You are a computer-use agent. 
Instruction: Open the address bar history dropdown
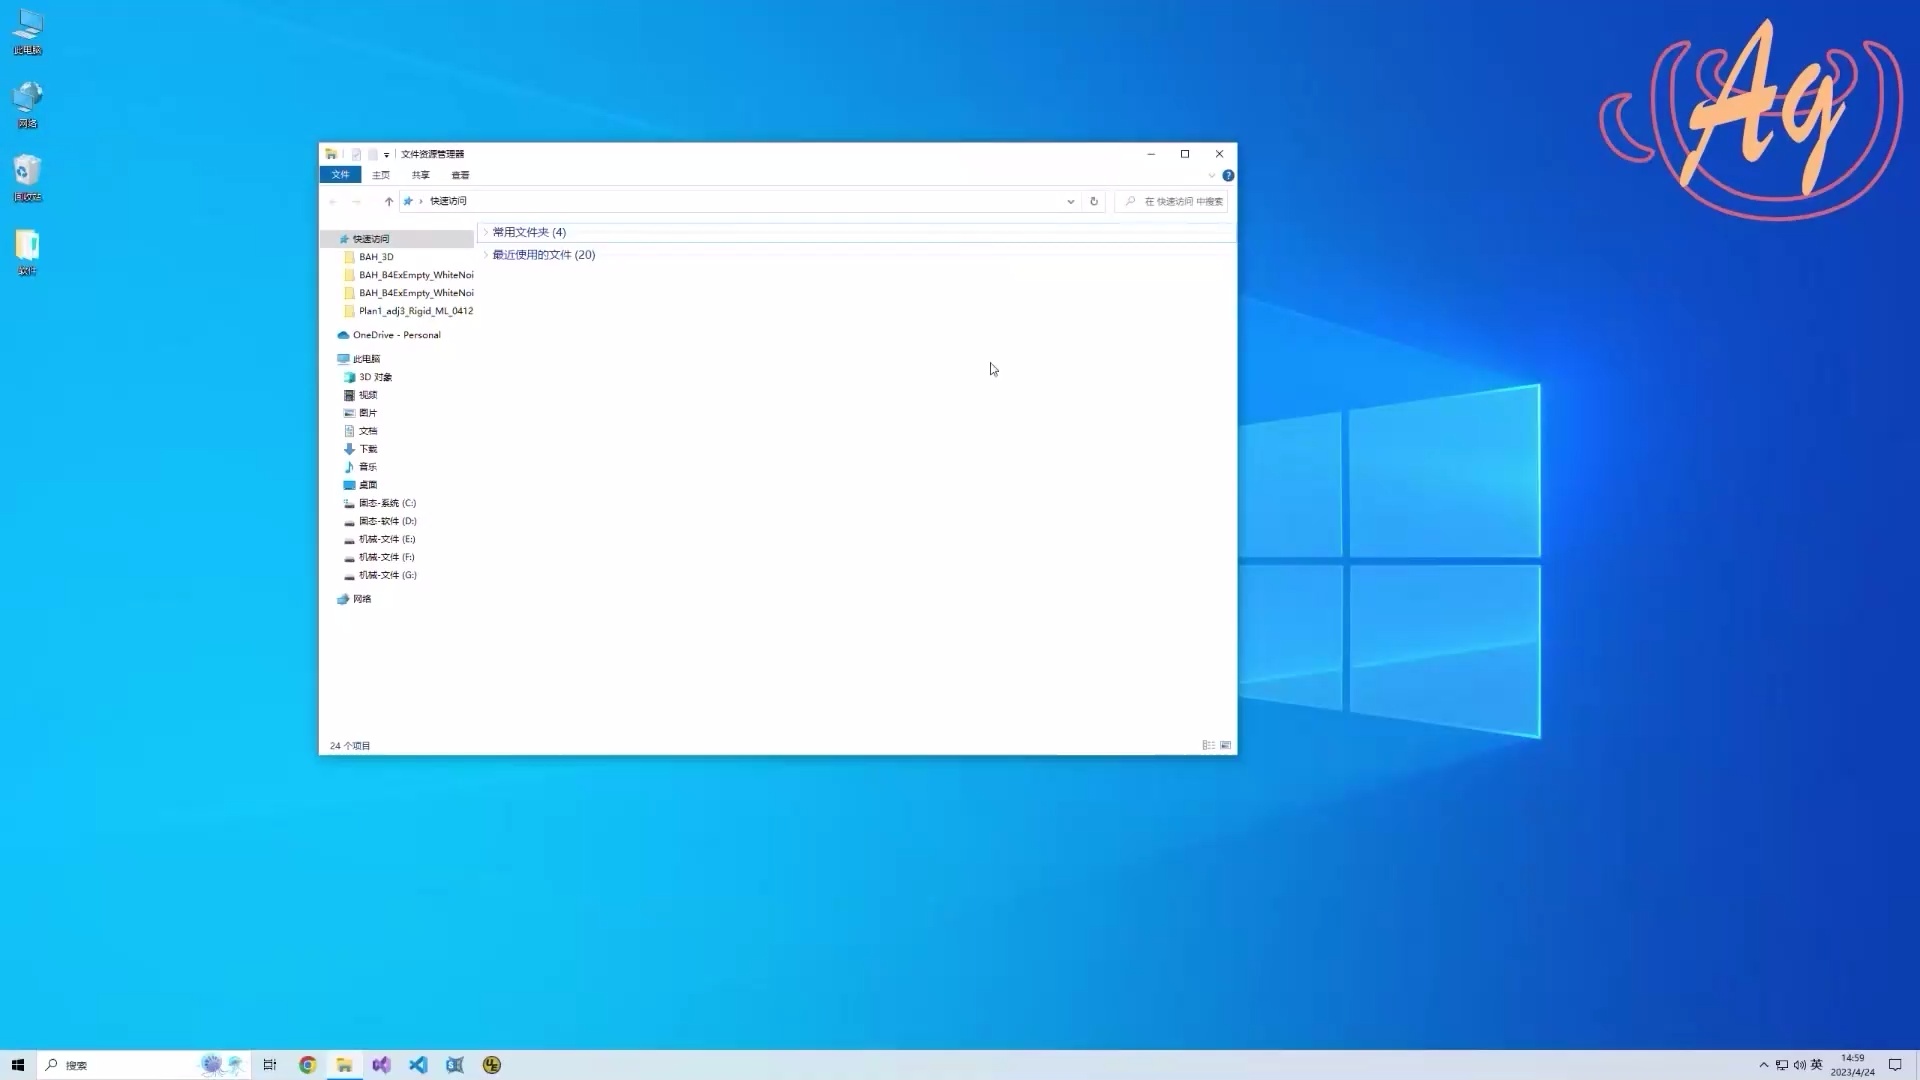tap(1070, 201)
